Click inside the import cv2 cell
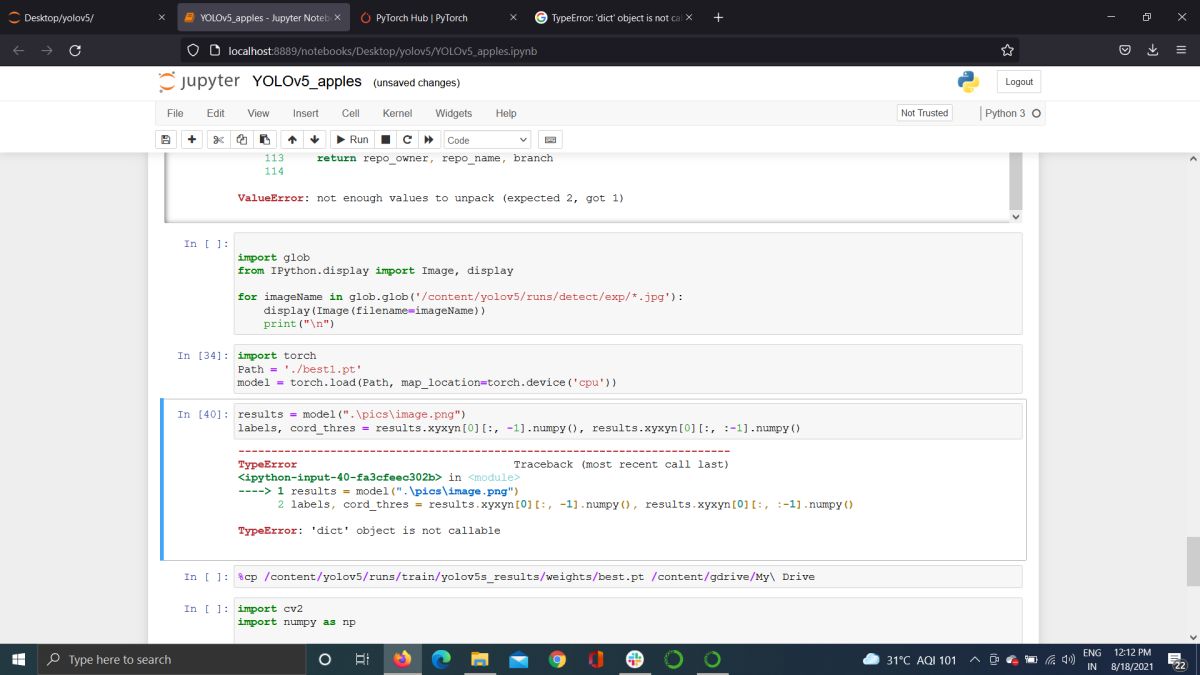The height and width of the screenshot is (675, 1200). tap(628, 620)
